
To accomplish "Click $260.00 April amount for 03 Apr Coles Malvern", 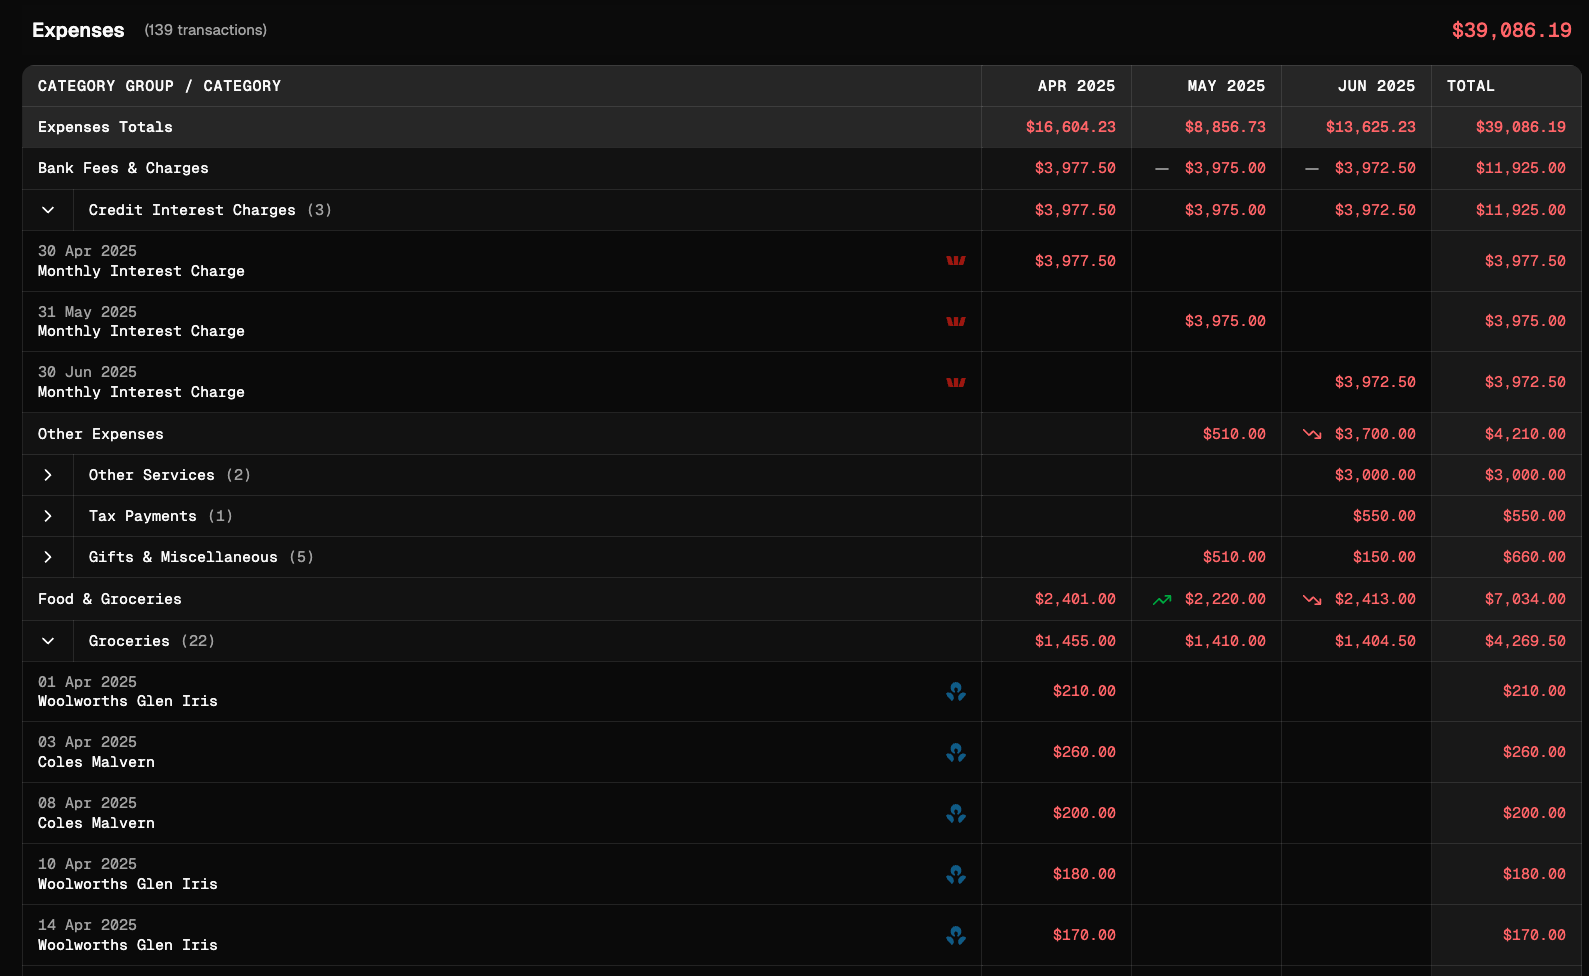I will (x=1084, y=752).
